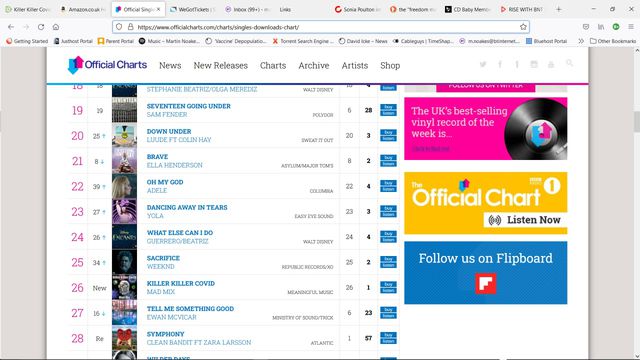
Task: Open Official Charts Twitter icon in header
Action: 483,64
